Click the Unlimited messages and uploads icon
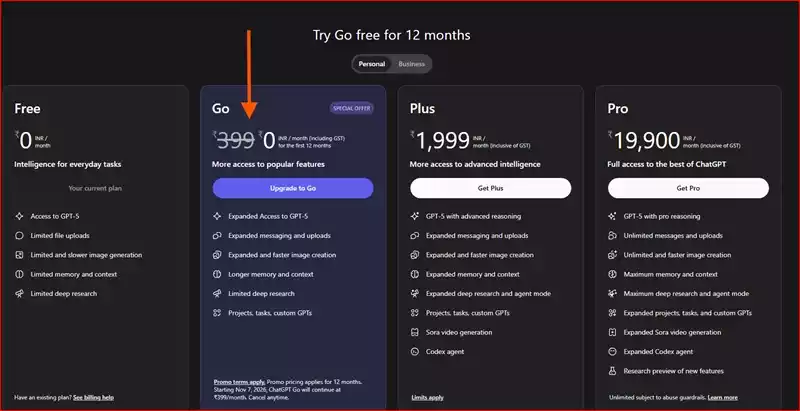This screenshot has height=411, width=800. coord(613,236)
